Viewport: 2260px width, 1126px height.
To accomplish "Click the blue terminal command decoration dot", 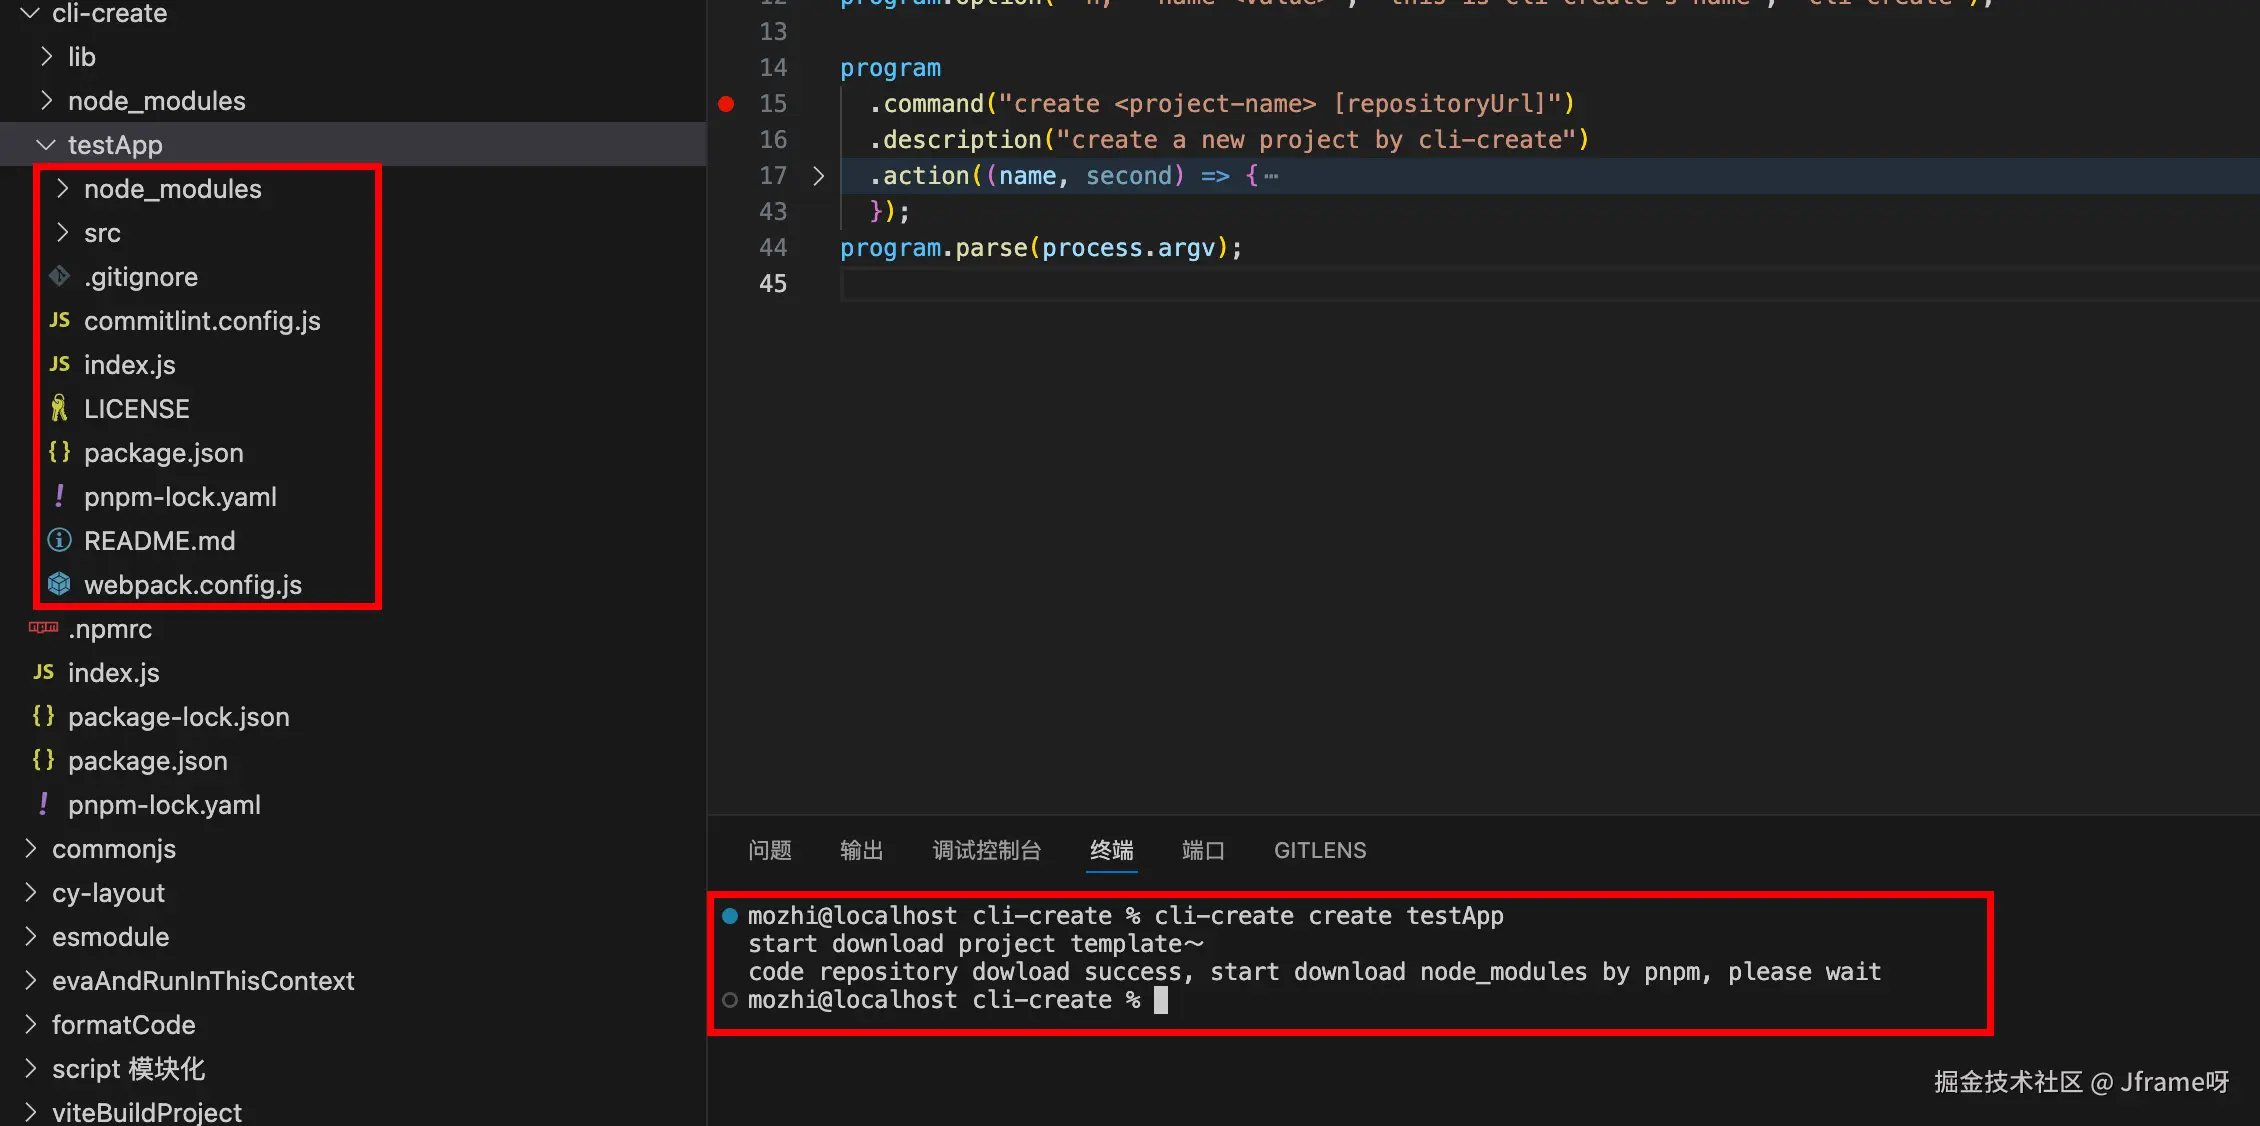I will tap(730, 916).
